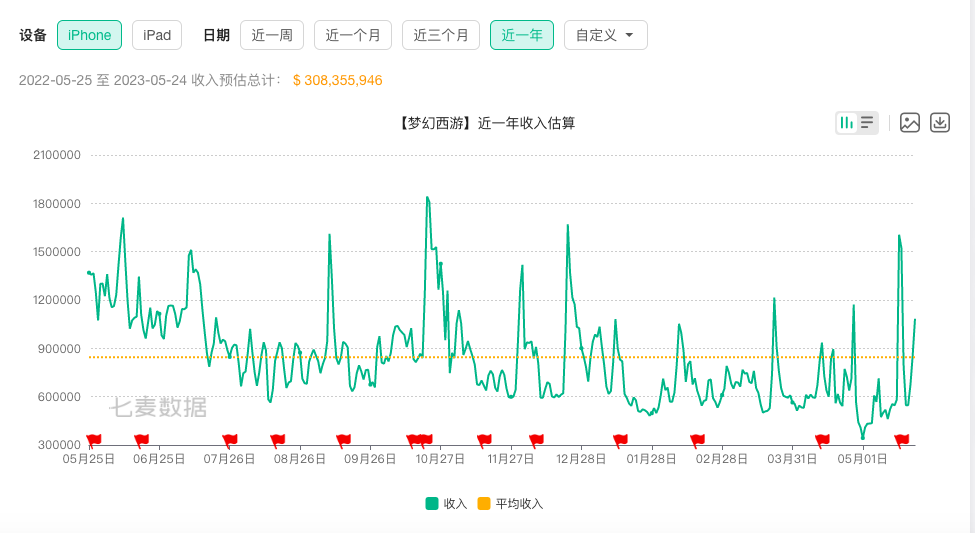Open the 自定义 date range dropdown

(605, 35)
